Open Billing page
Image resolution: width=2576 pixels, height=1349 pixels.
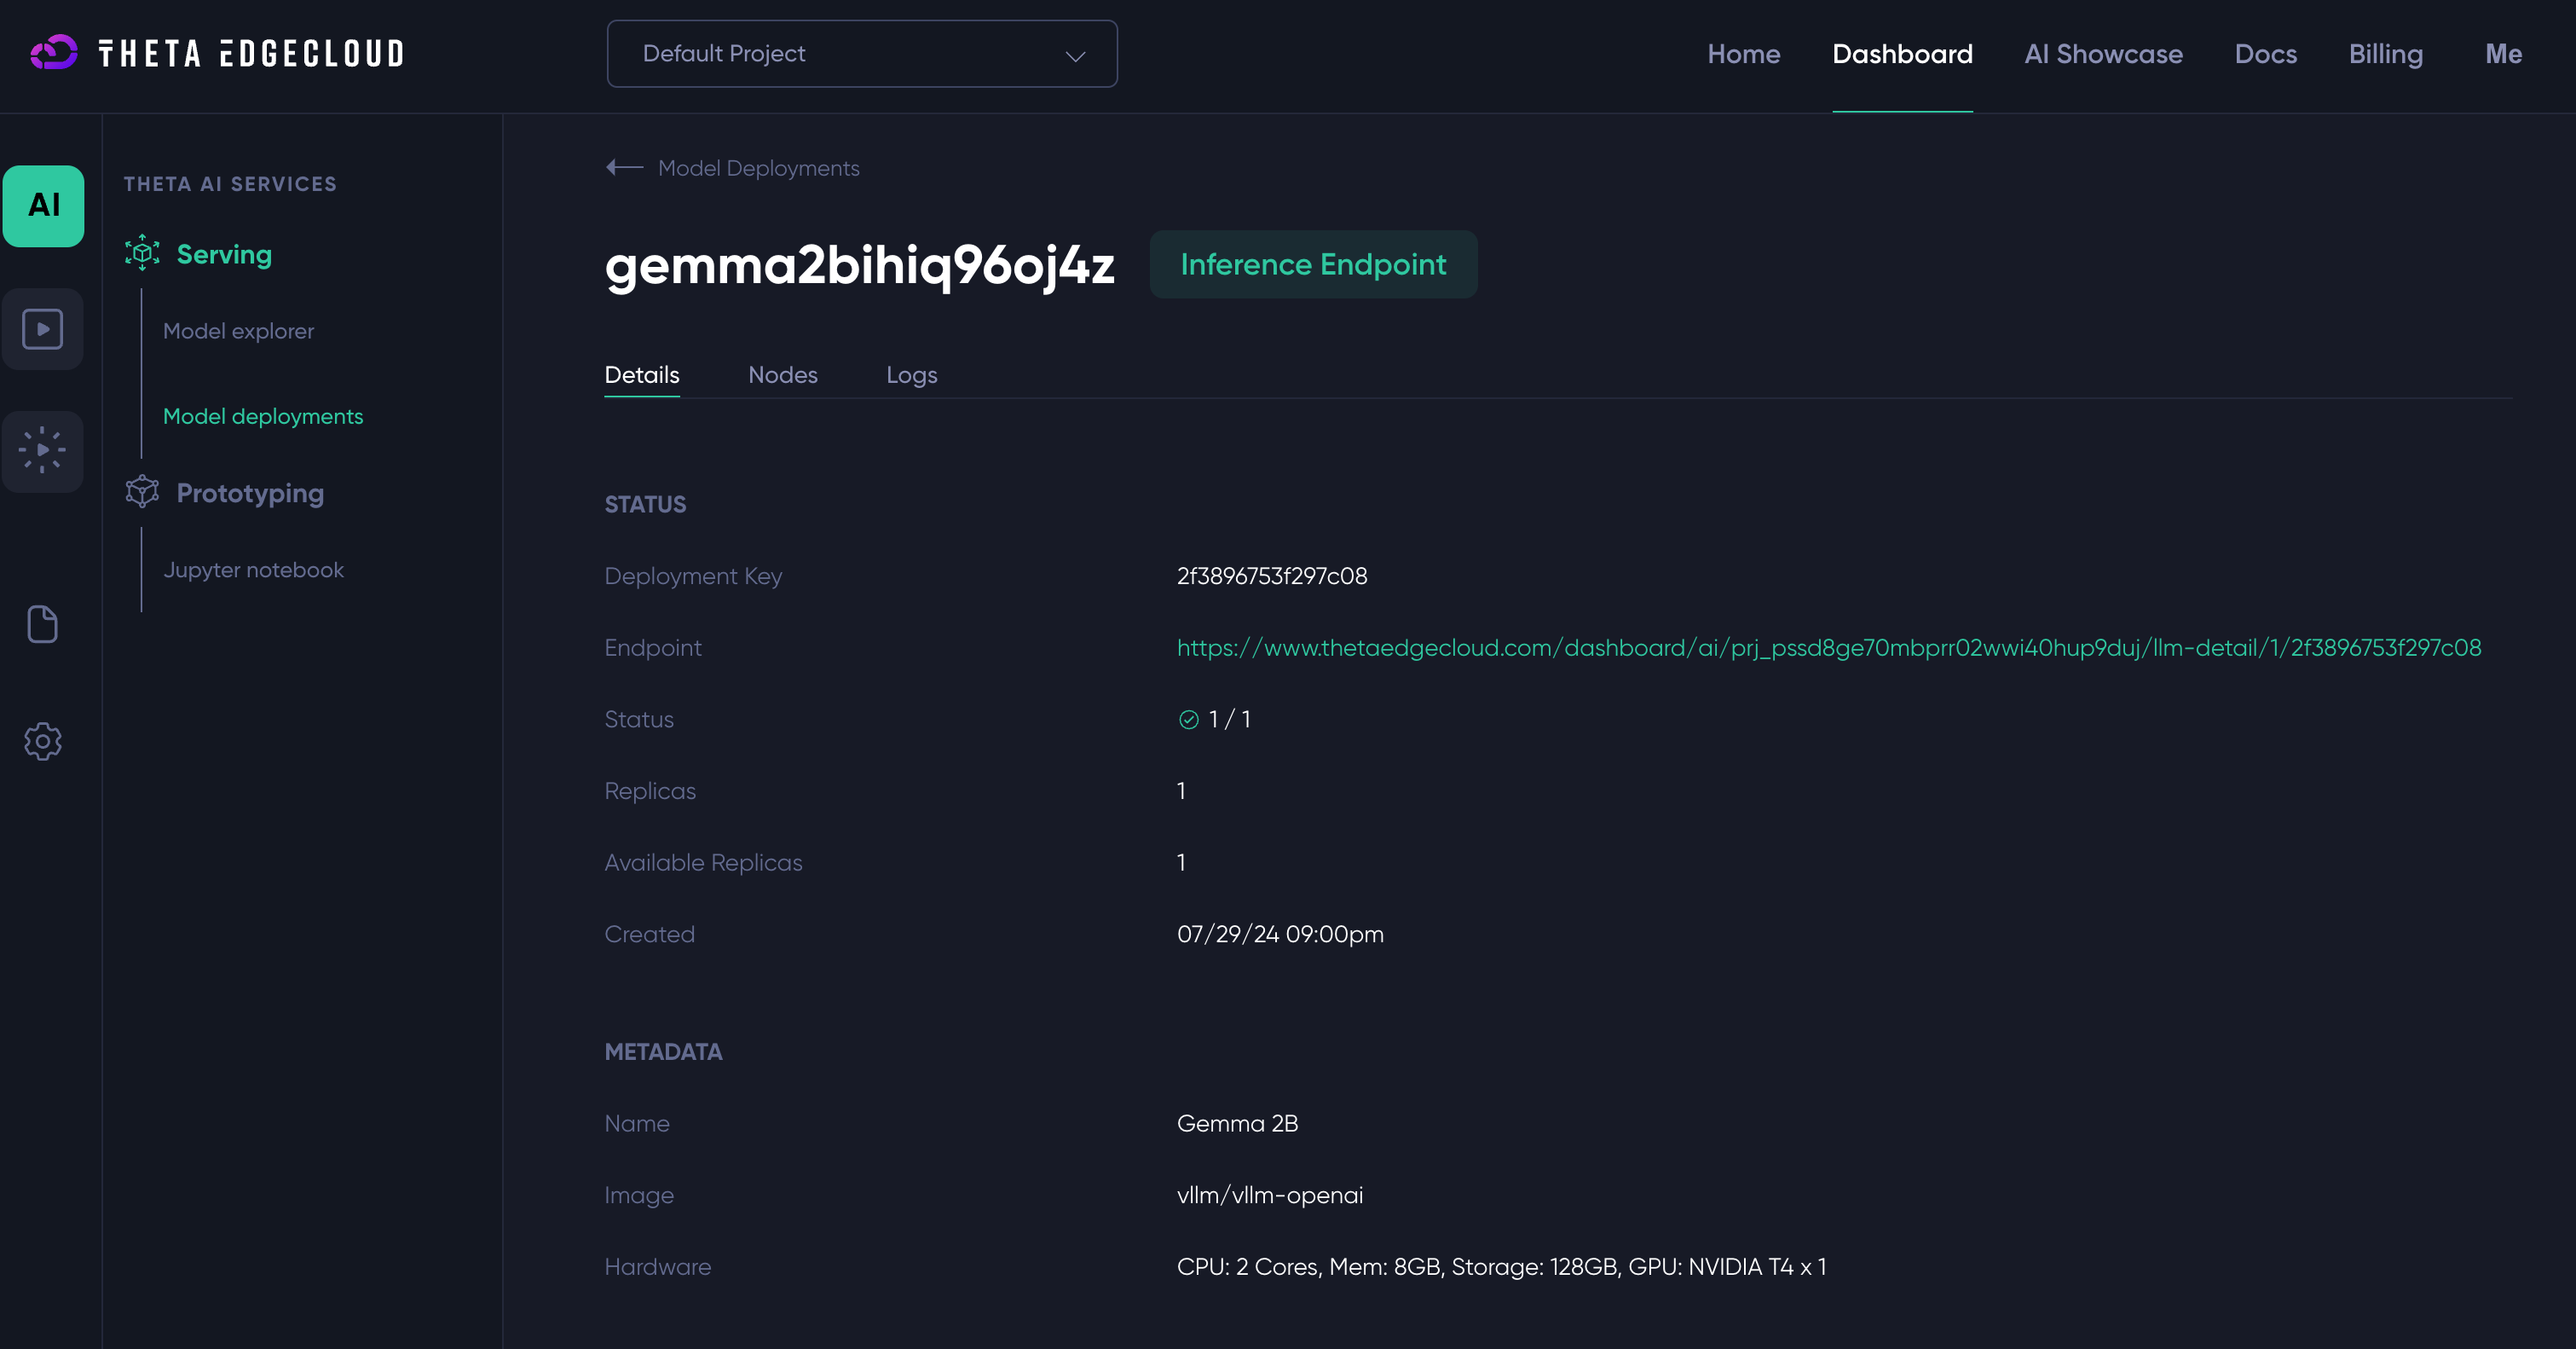[x=2385, y=54]
